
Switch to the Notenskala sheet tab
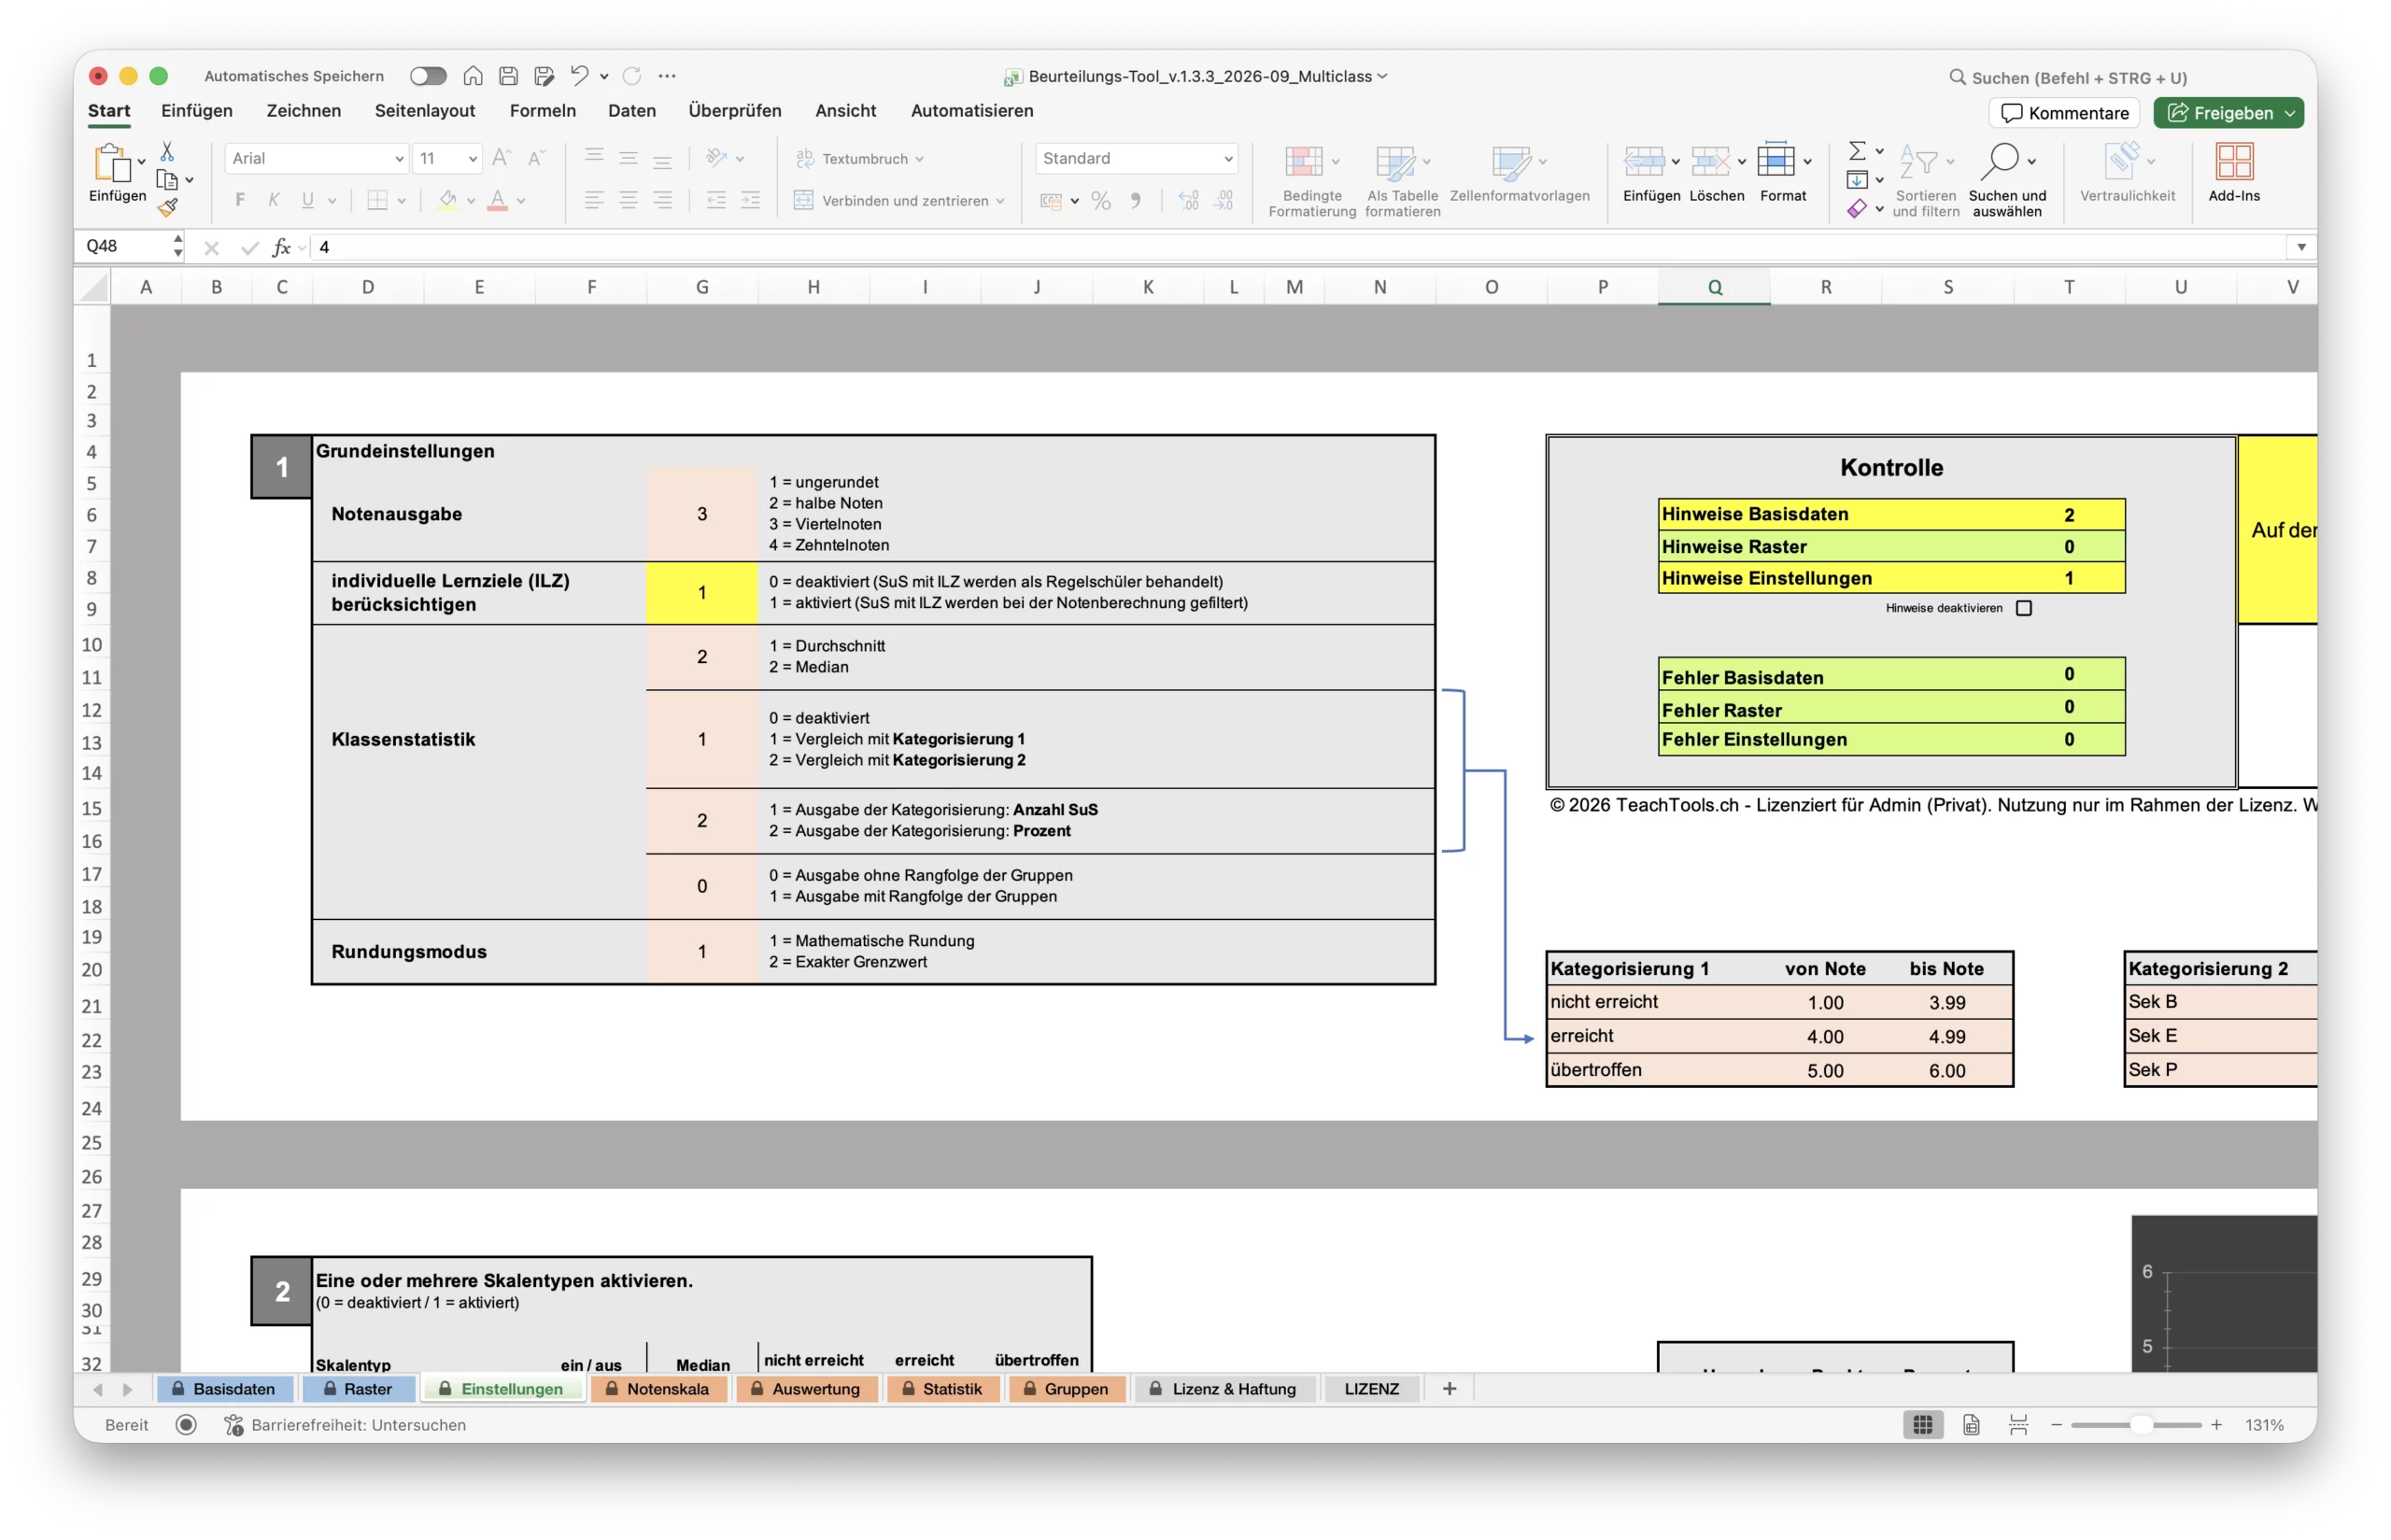[x=658, y=1389]
